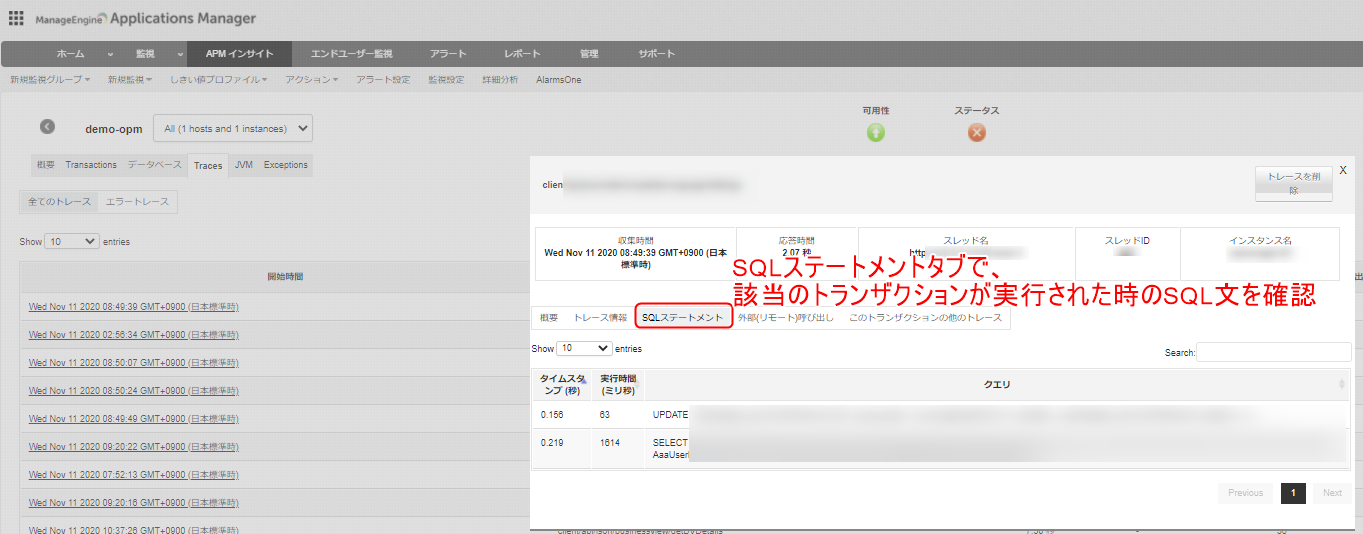Image resolution: width=1363 pixels, height=534 pixels.
Task: Open このトランザクションの他のトレース tab
Action: 925,317
